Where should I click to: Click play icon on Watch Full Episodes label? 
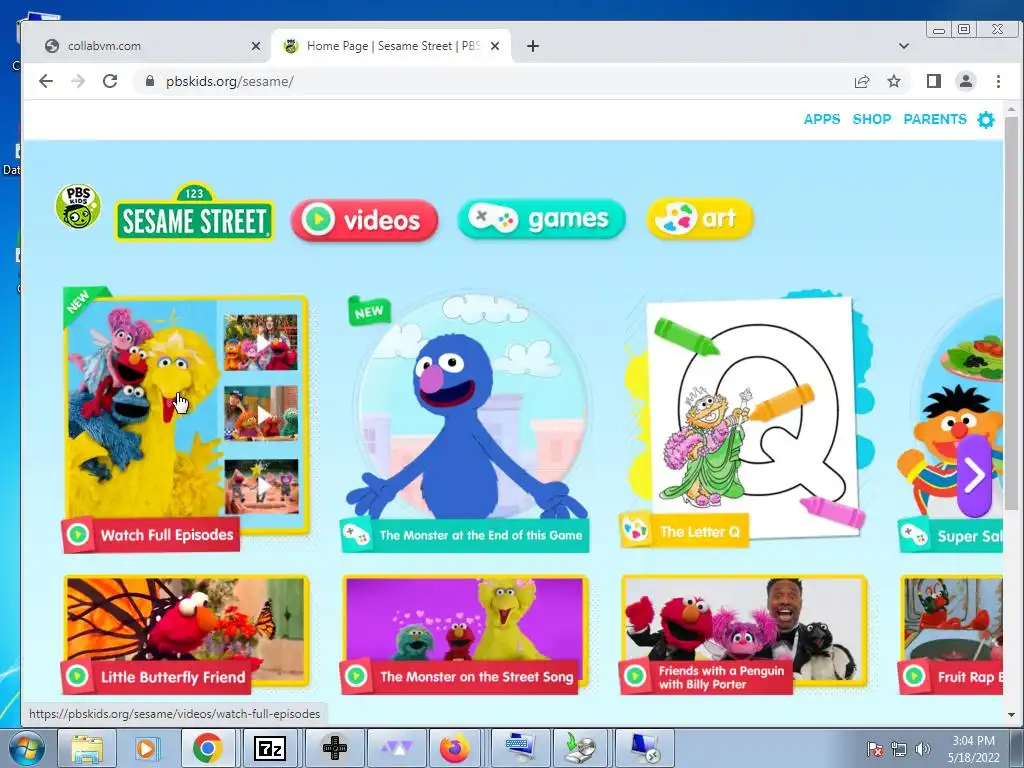[78, 535]
